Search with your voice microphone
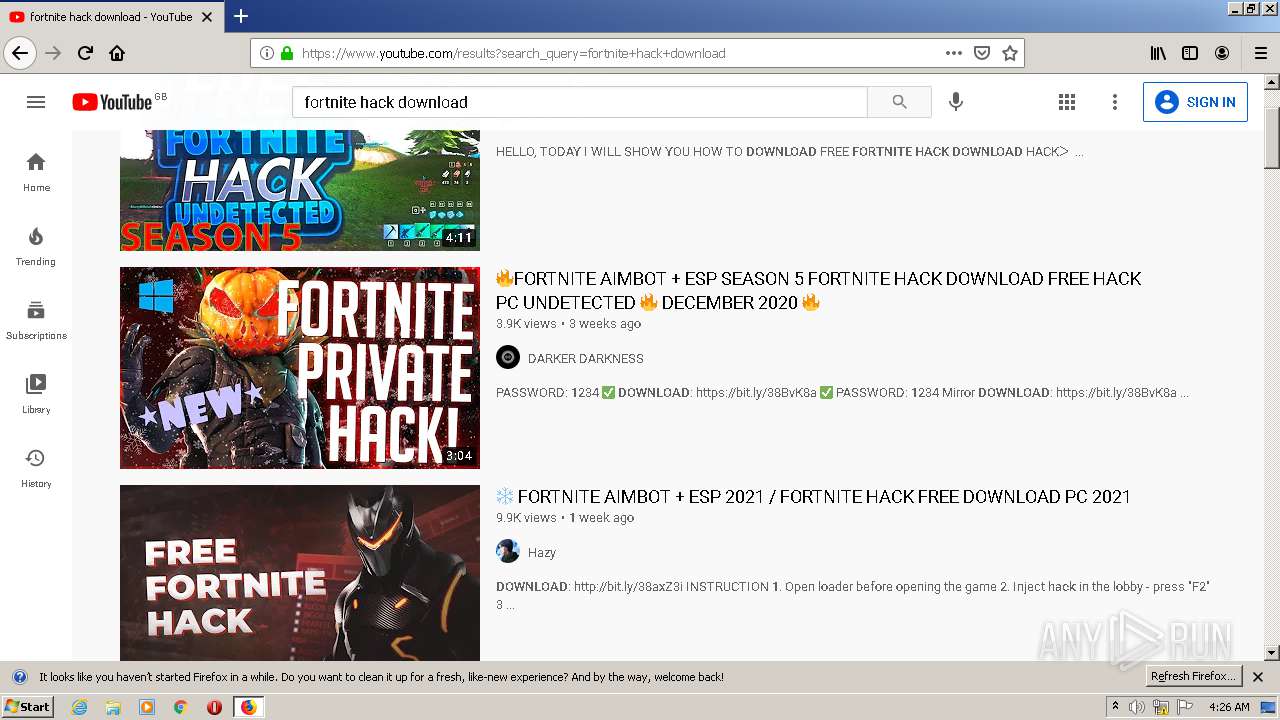Viewport: 1280px width, 720px height. coord(956,102)
